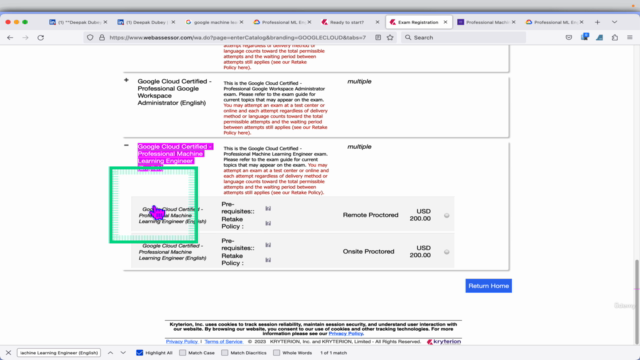Open the Privacy Policy link in cookie notice

pos(345,333)
